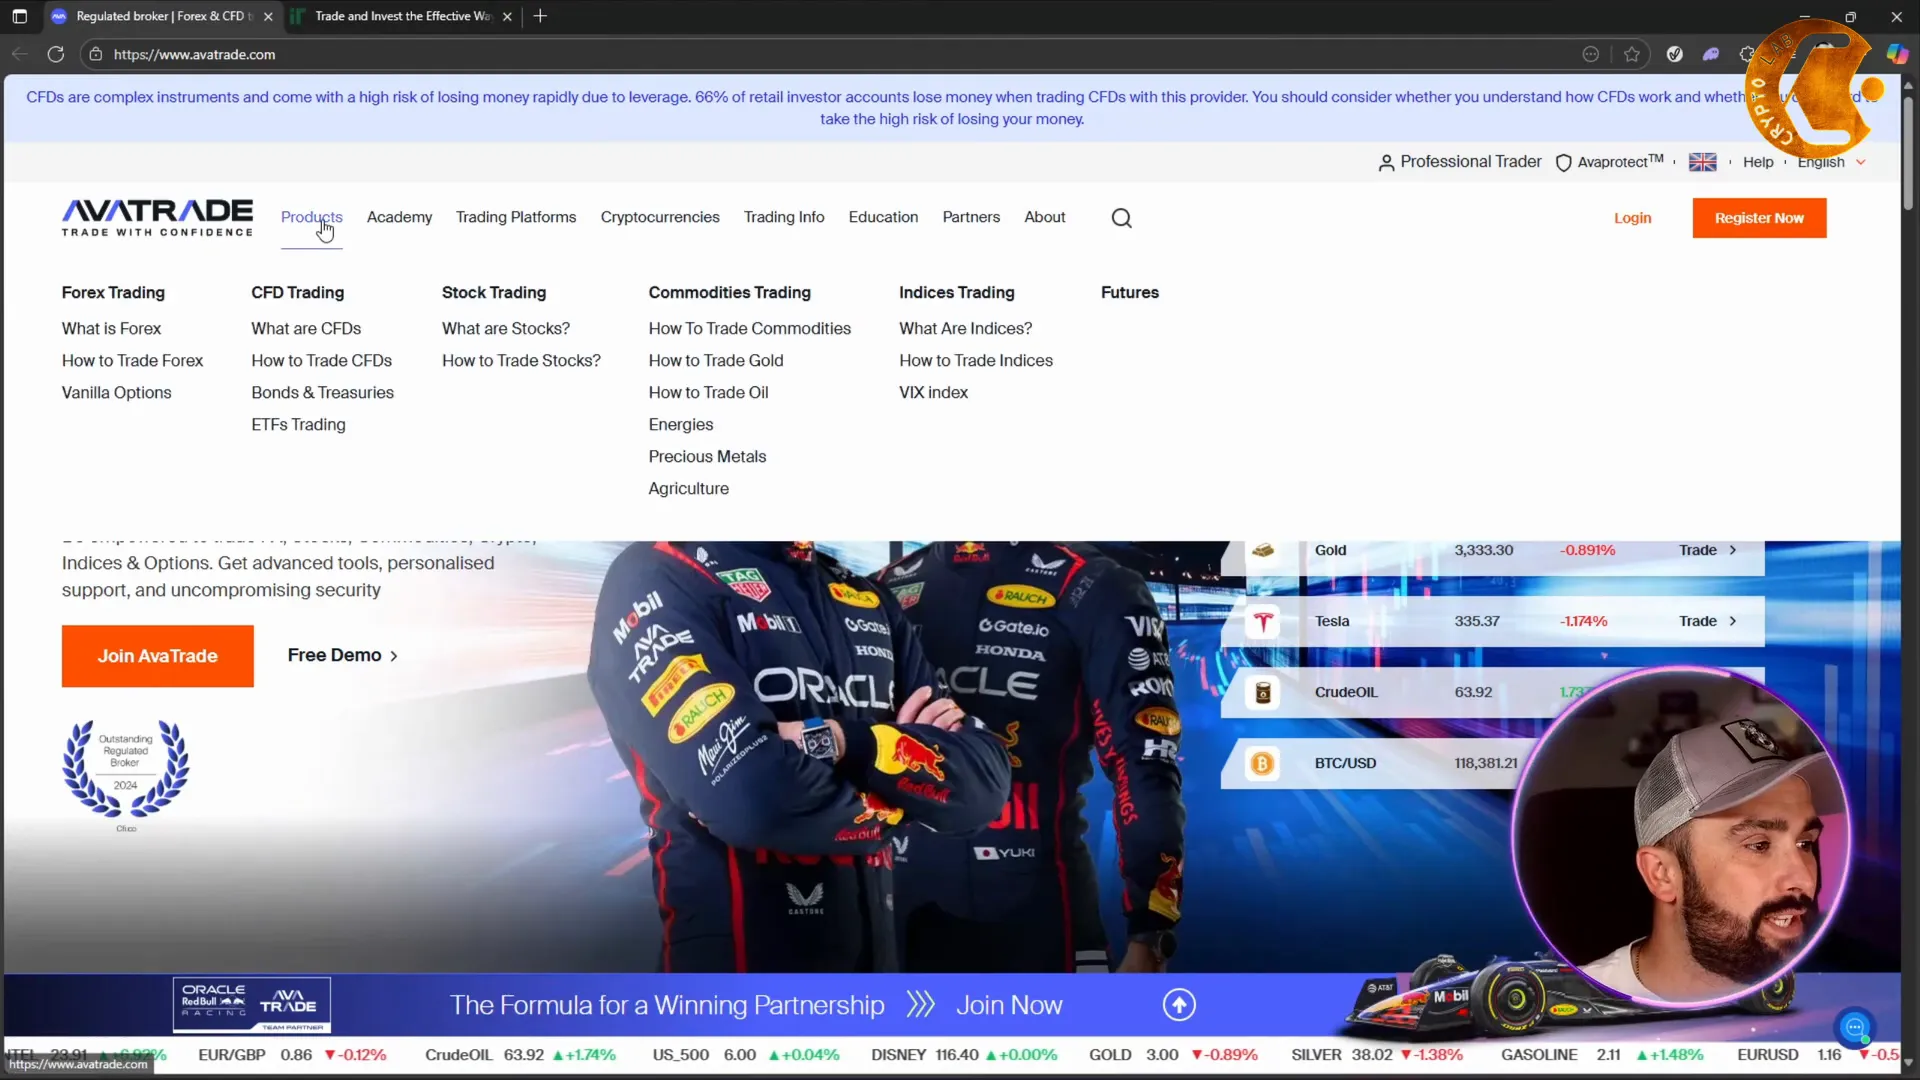Click the Bitcoin BTC/USD icon
This screenshot has height=1080, width=1920.
[1262, 764]
